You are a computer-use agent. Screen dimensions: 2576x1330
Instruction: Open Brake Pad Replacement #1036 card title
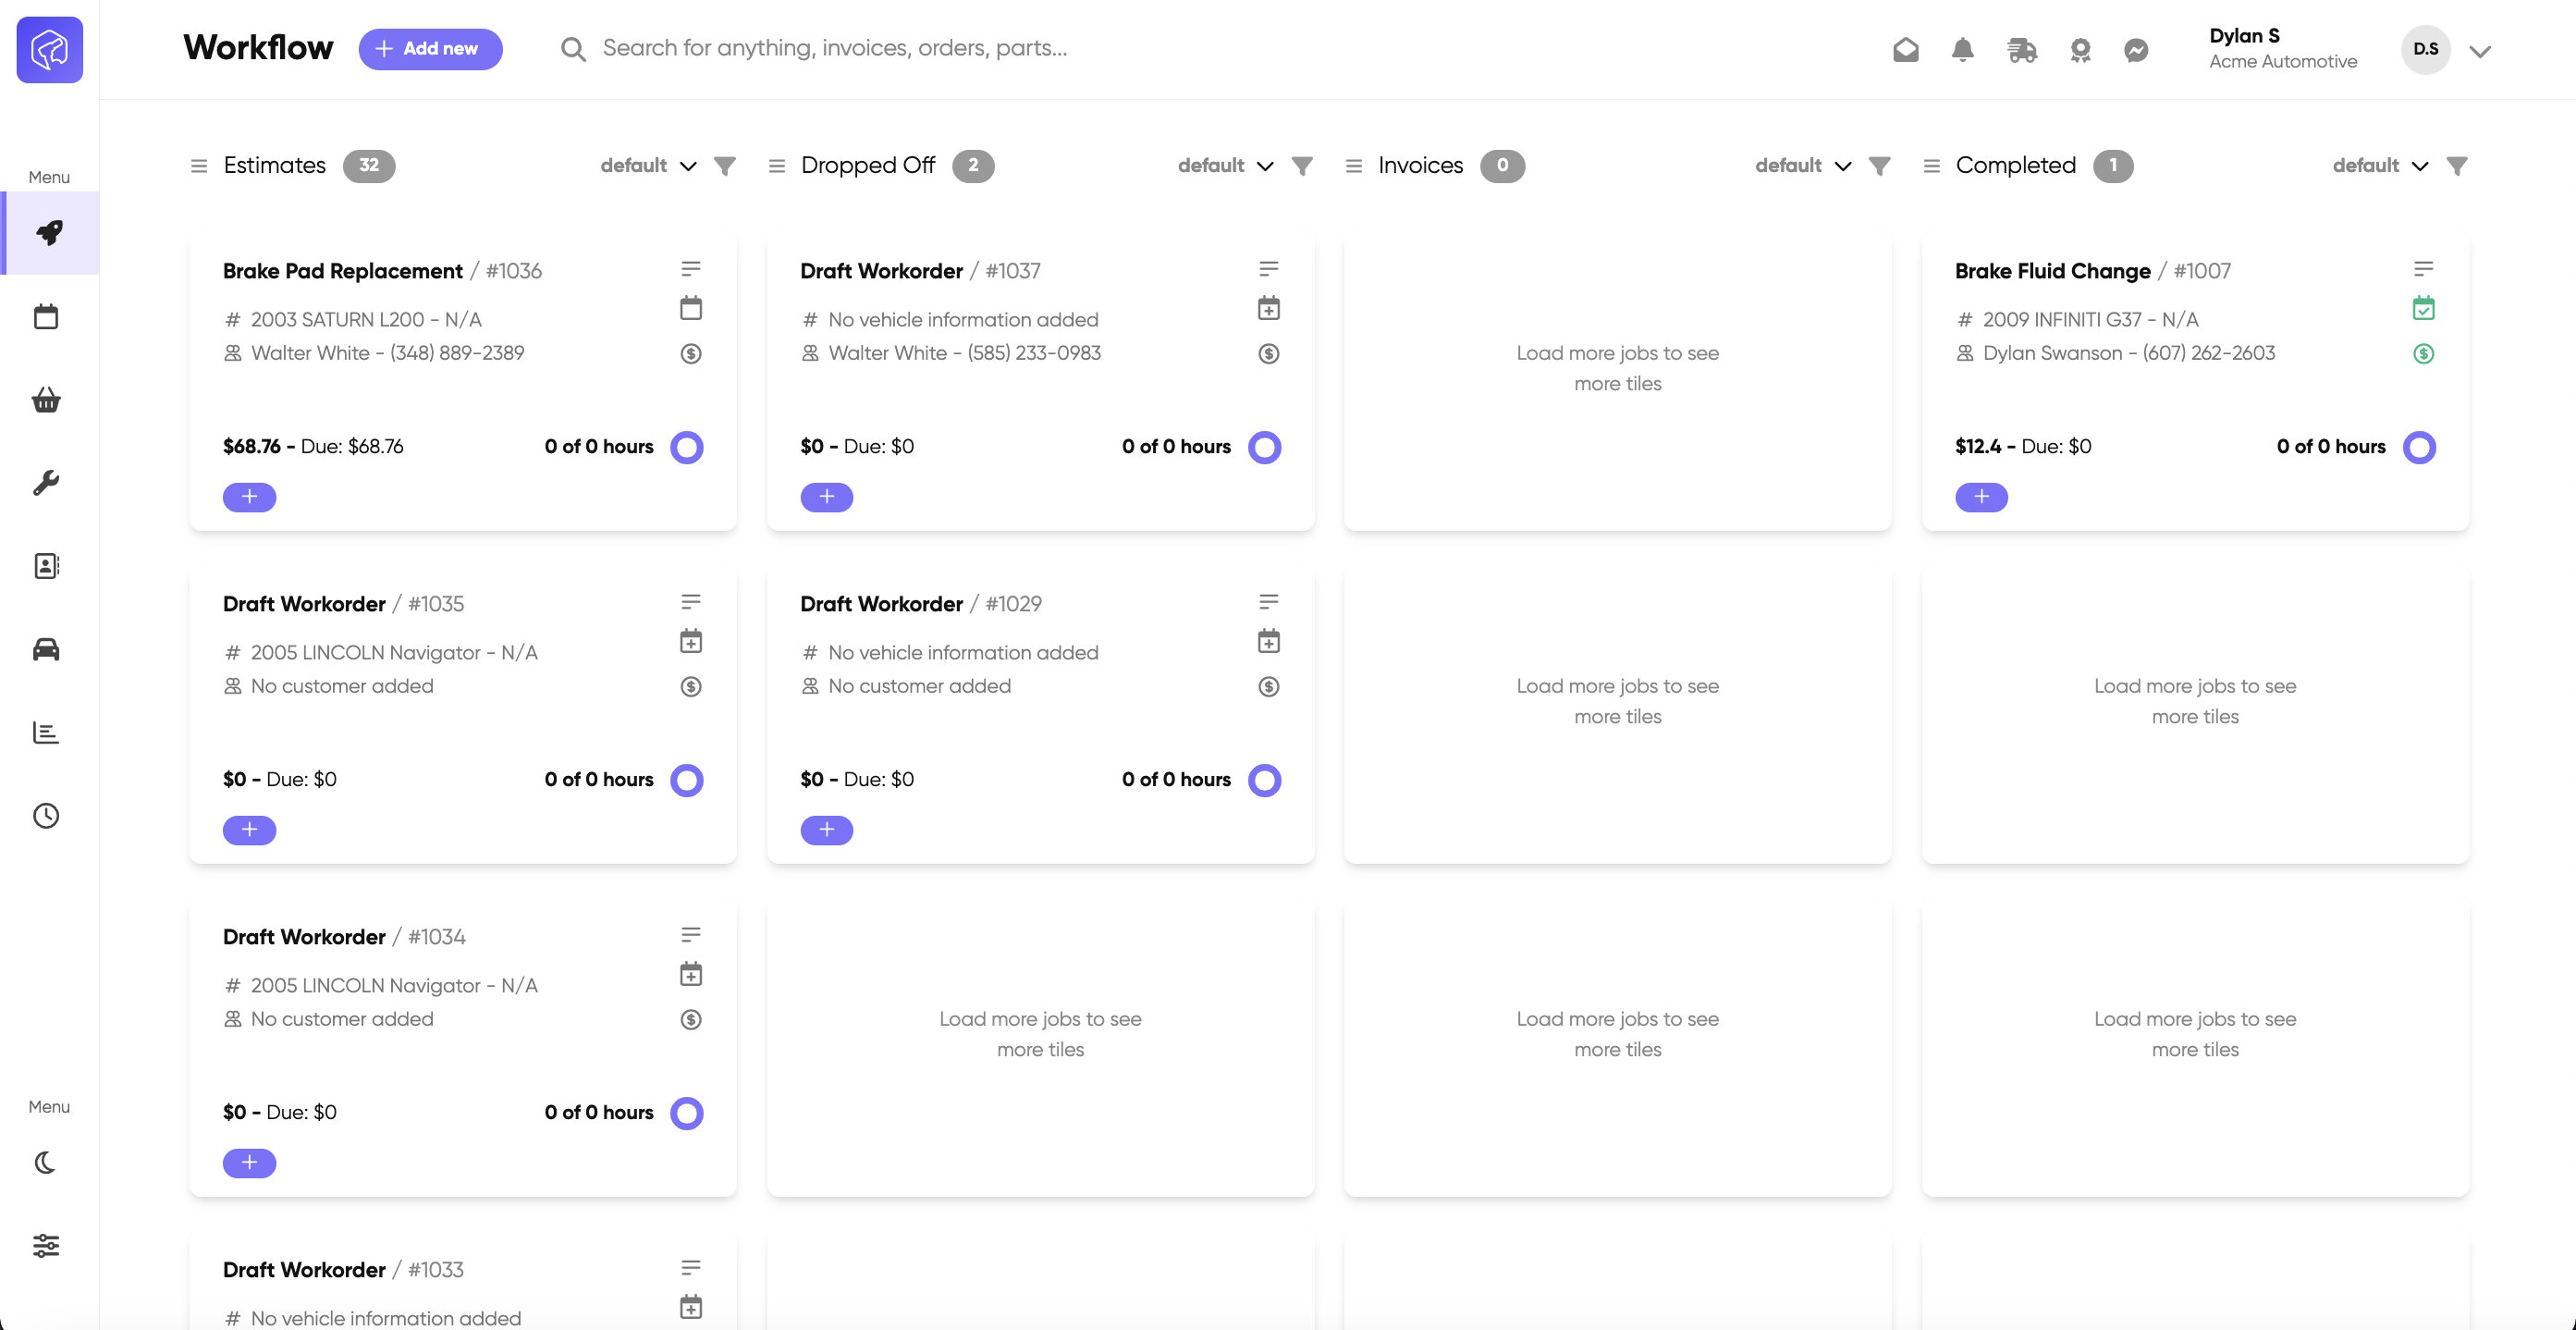click(x=382, y=271)
